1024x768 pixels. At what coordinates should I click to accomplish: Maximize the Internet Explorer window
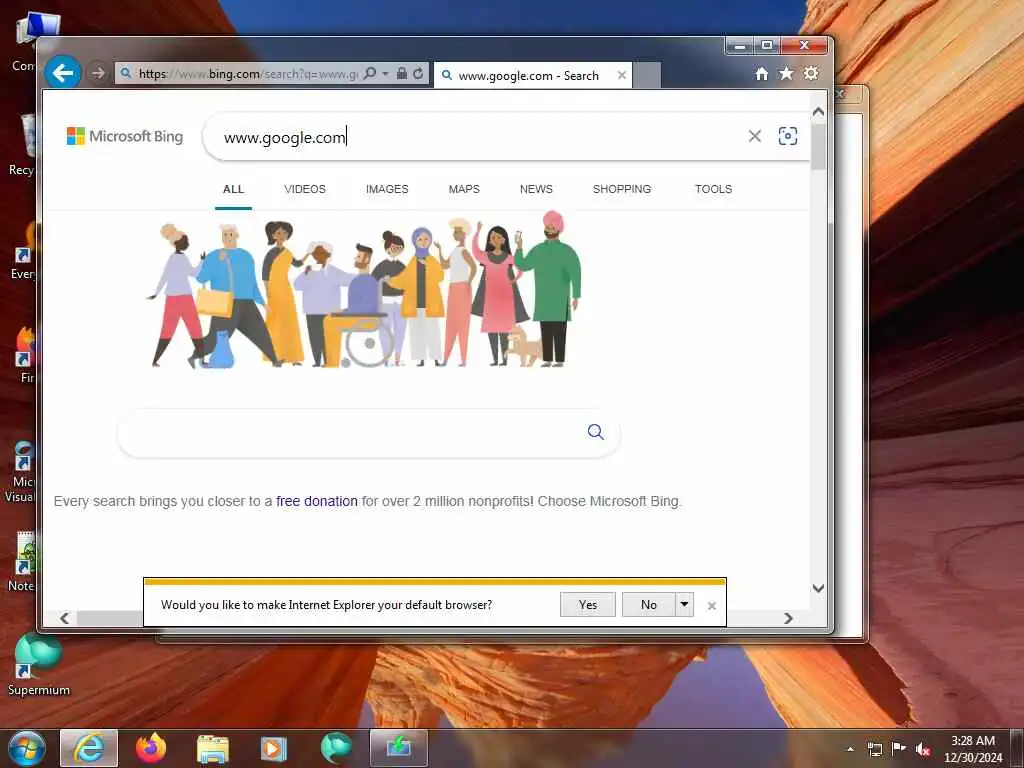coord(767,46)
